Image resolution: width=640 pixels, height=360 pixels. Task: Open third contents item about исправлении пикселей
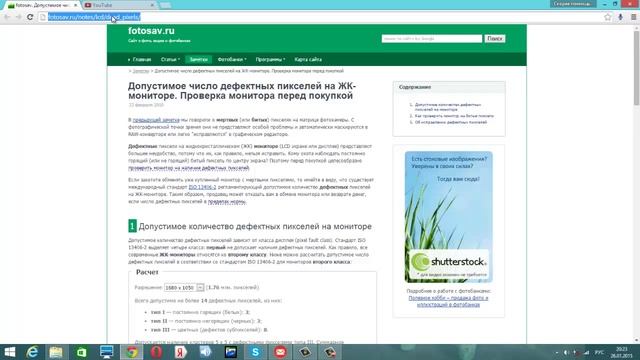click(451, 122)
